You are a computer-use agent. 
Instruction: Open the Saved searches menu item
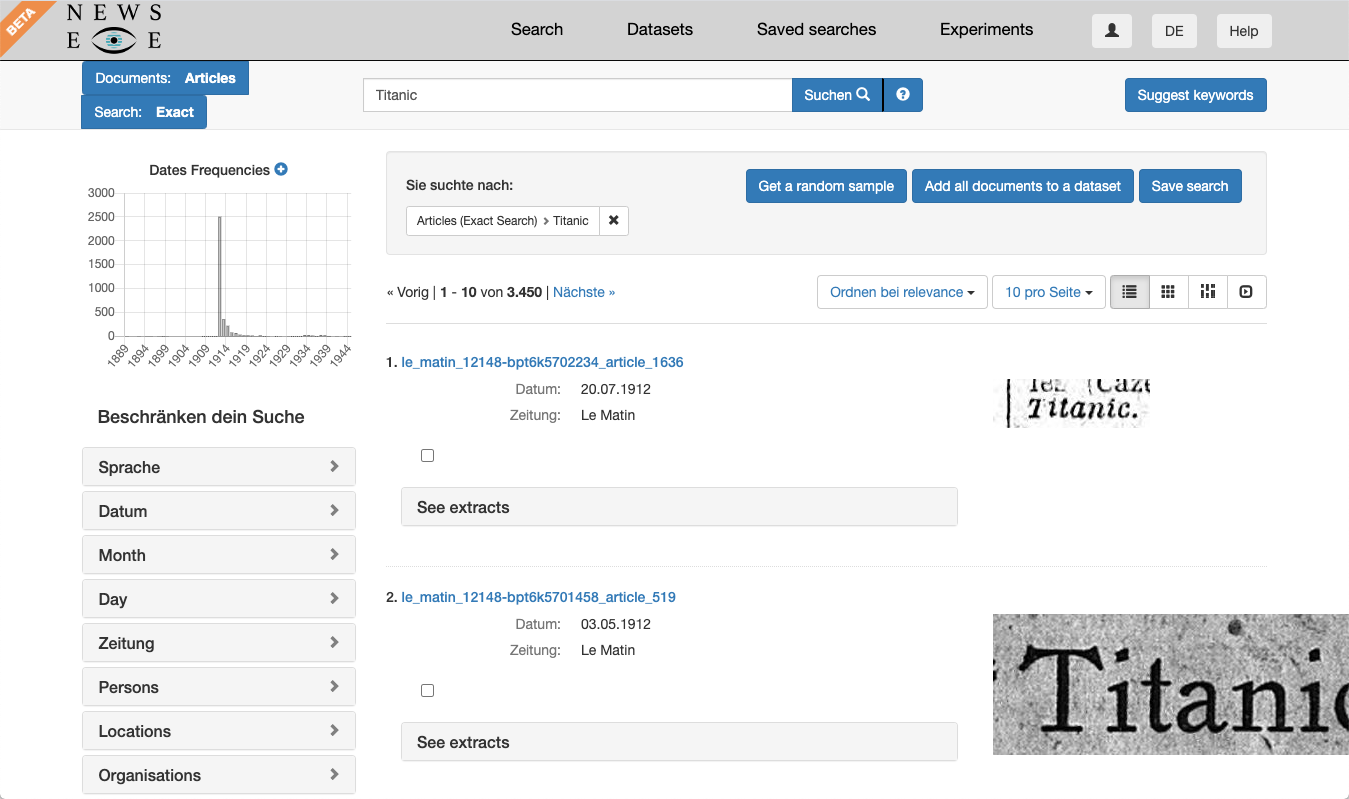point(817,30)
